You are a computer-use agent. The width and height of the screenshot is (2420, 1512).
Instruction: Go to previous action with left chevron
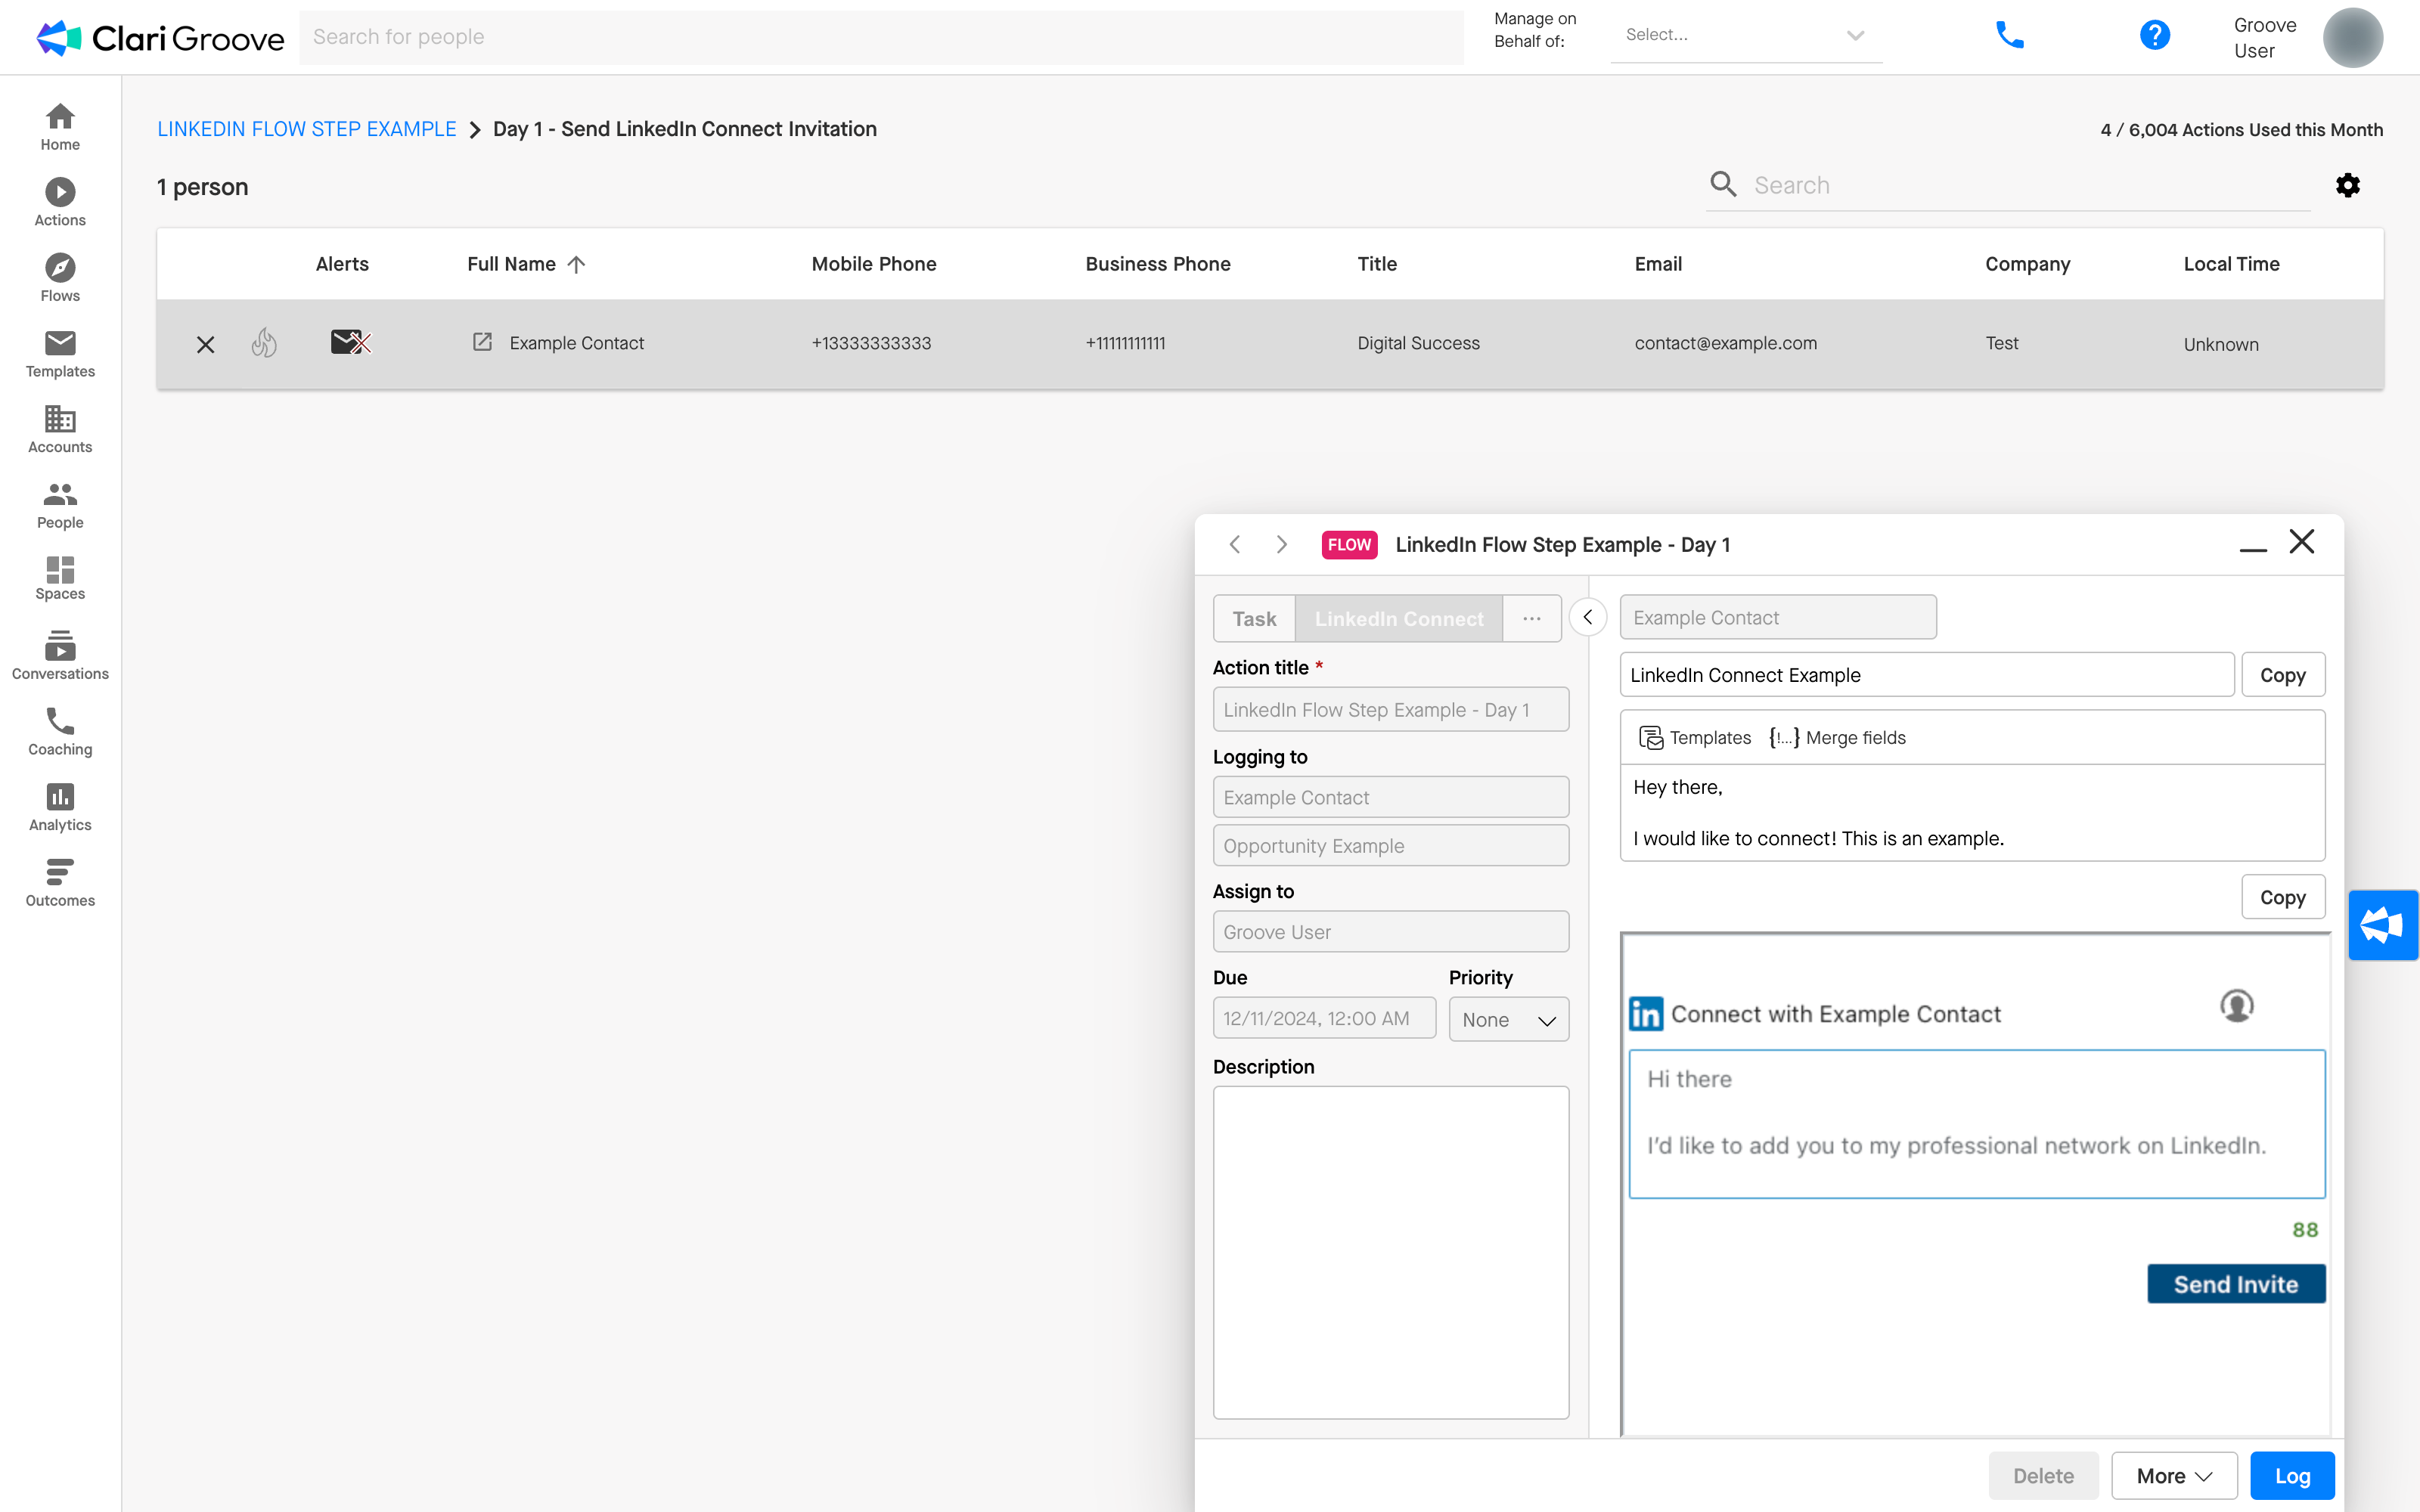coord(1235,544)
